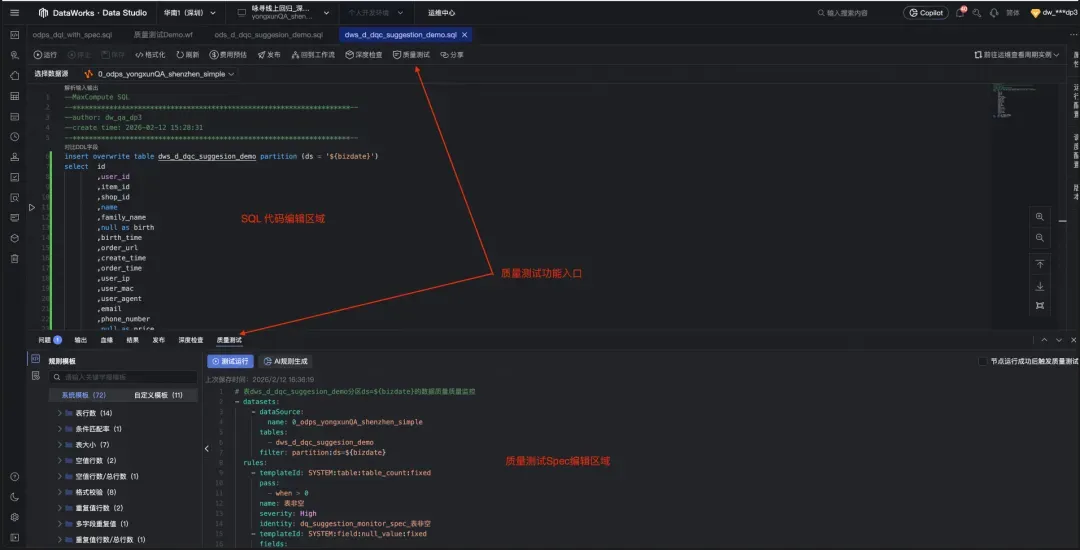1080x550 pixels.
Task: Click the 运行 run icon in toolbar
Action: click(38, 55)
